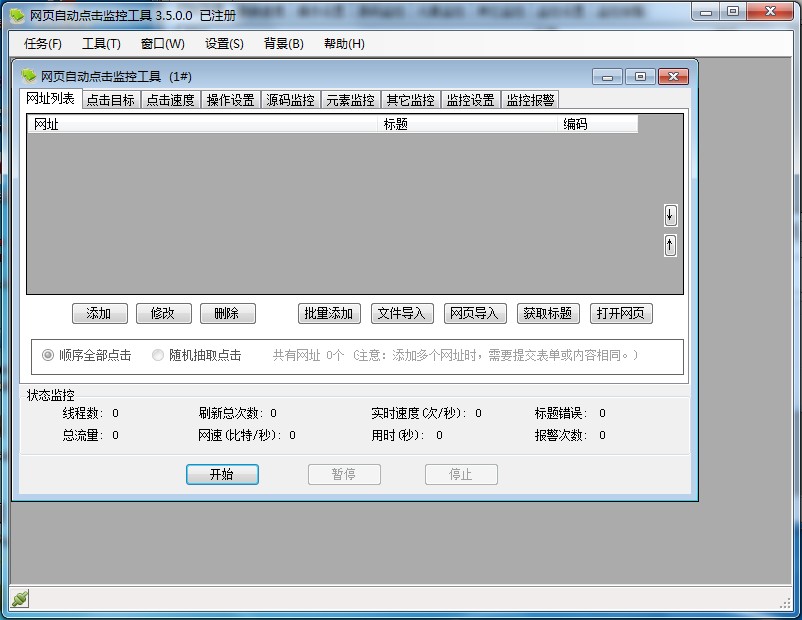Switch to the 监控报警 tab
This screenshot has width=802, height=620.
[x=530, y=100]
